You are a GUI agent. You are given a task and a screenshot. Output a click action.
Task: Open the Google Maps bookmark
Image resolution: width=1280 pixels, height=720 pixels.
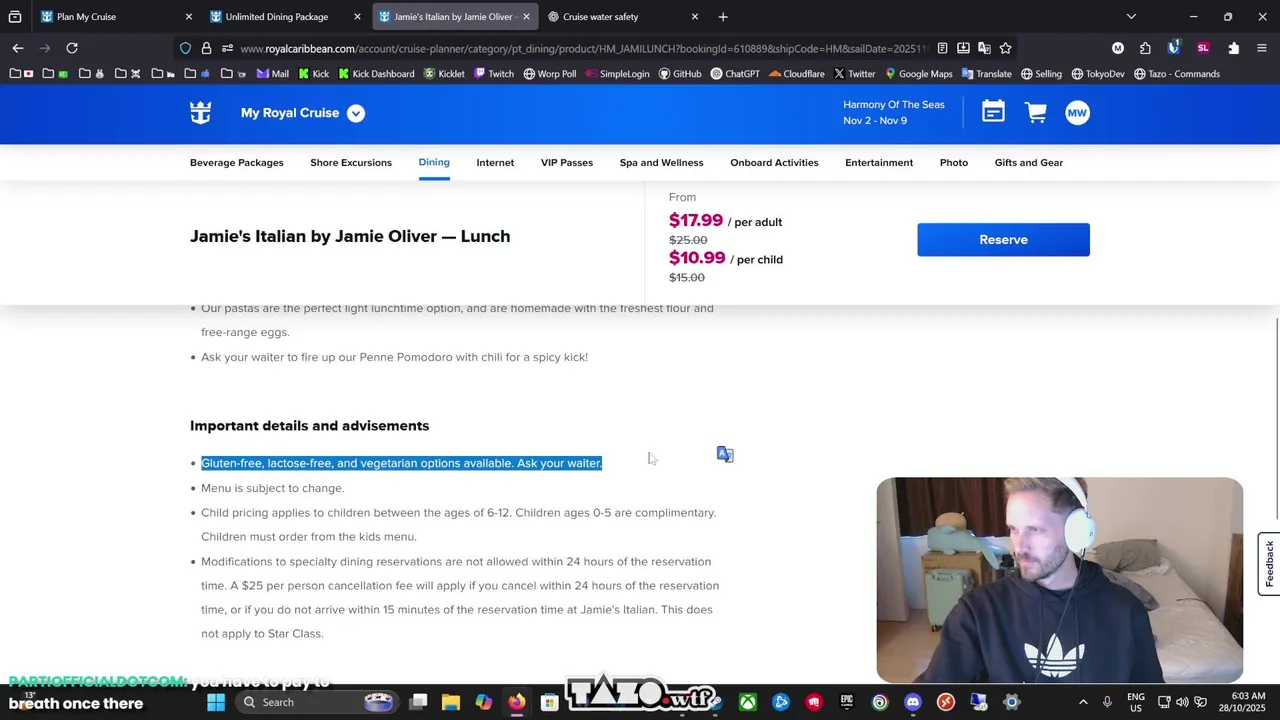(918, 74)
